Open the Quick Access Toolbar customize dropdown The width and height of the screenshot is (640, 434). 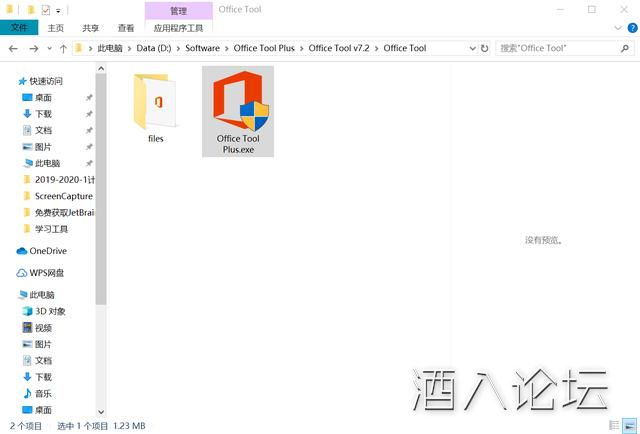[58, 11]
